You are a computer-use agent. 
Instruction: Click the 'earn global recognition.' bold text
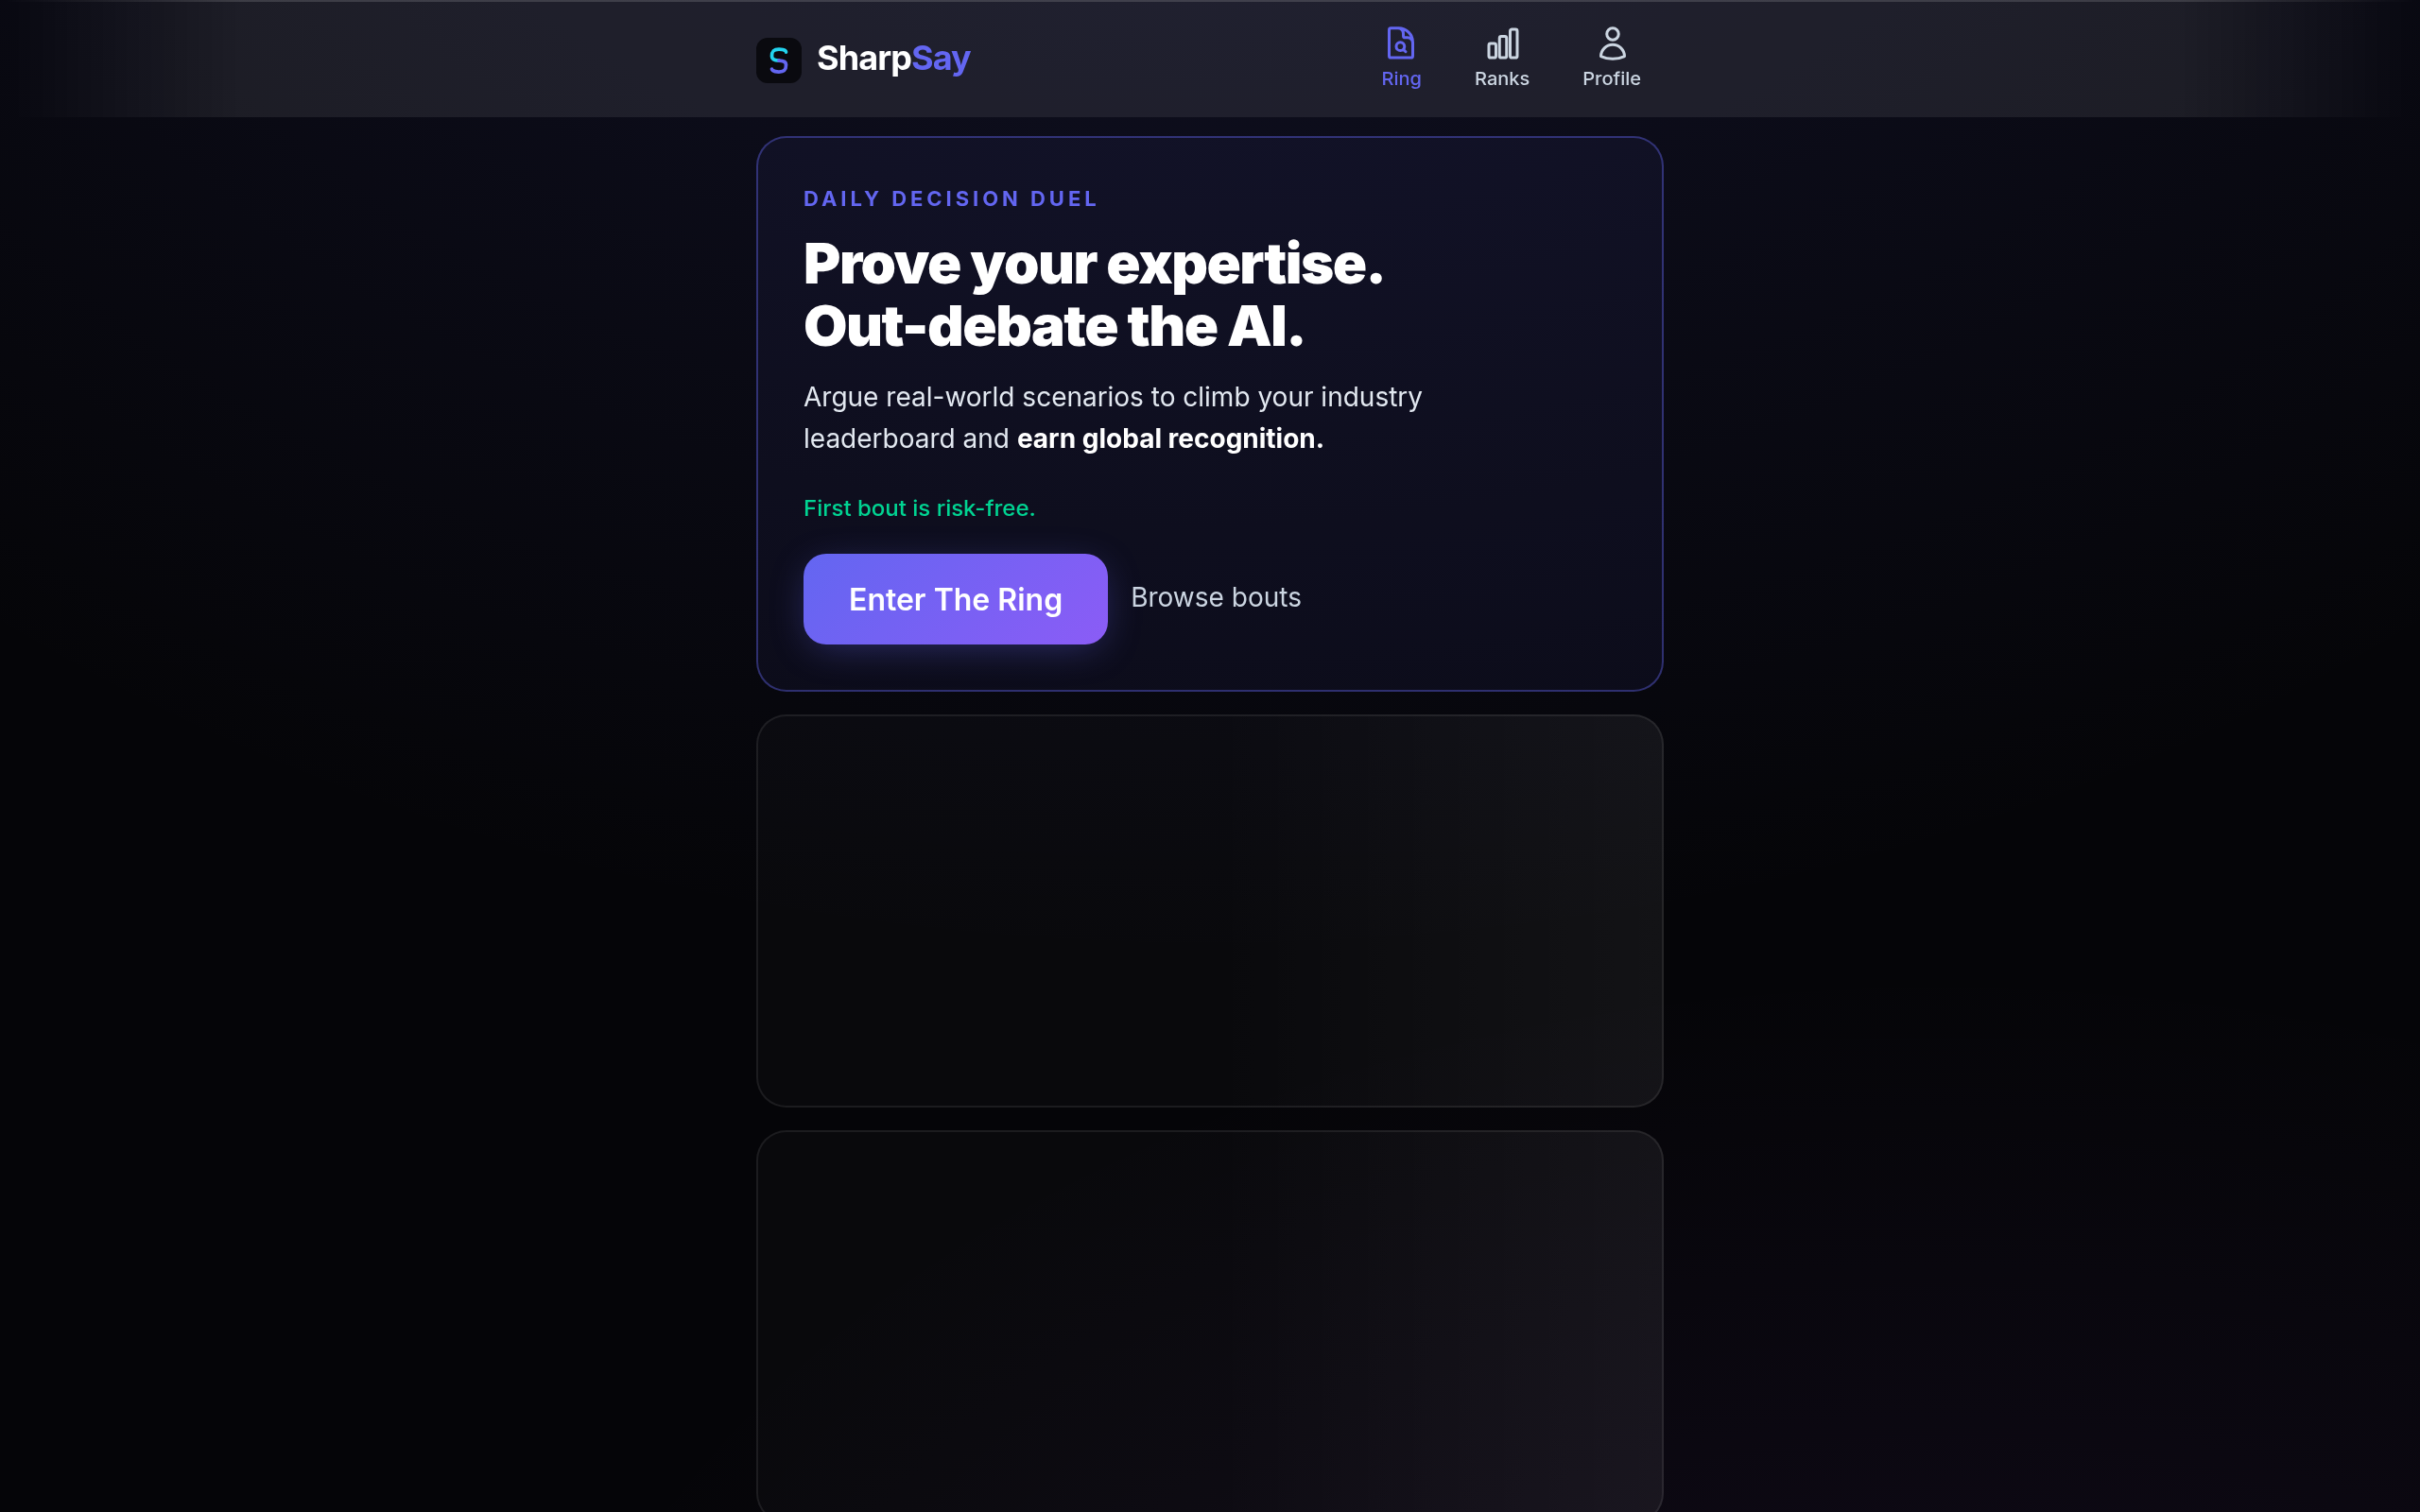tap(1169, 438)
